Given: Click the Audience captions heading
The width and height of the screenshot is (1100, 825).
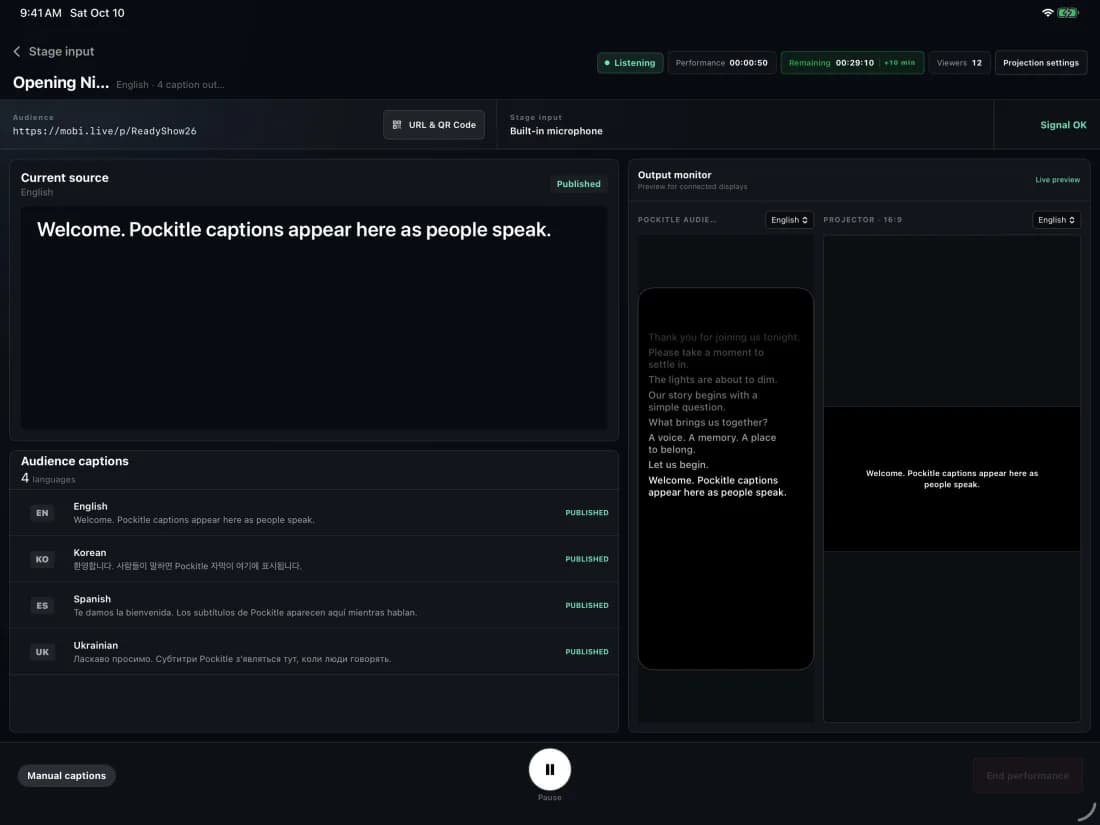Looking at the screenshot, I should click(74, 461).
